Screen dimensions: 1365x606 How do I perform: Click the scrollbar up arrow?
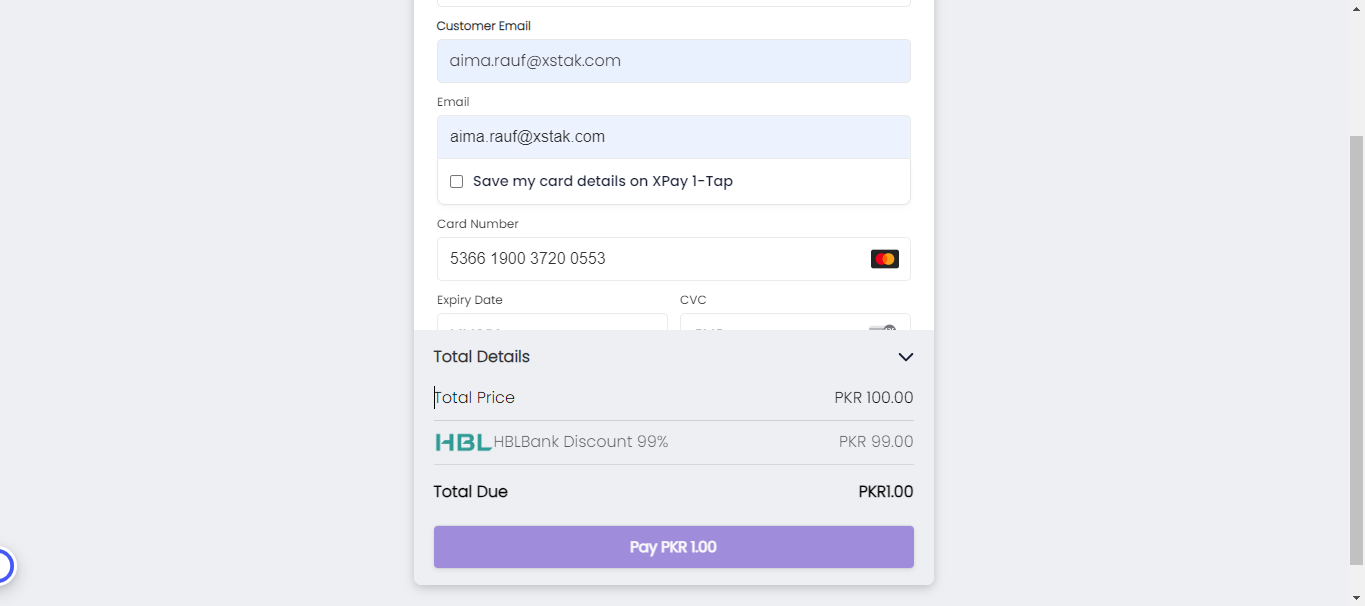(1357, 6)
